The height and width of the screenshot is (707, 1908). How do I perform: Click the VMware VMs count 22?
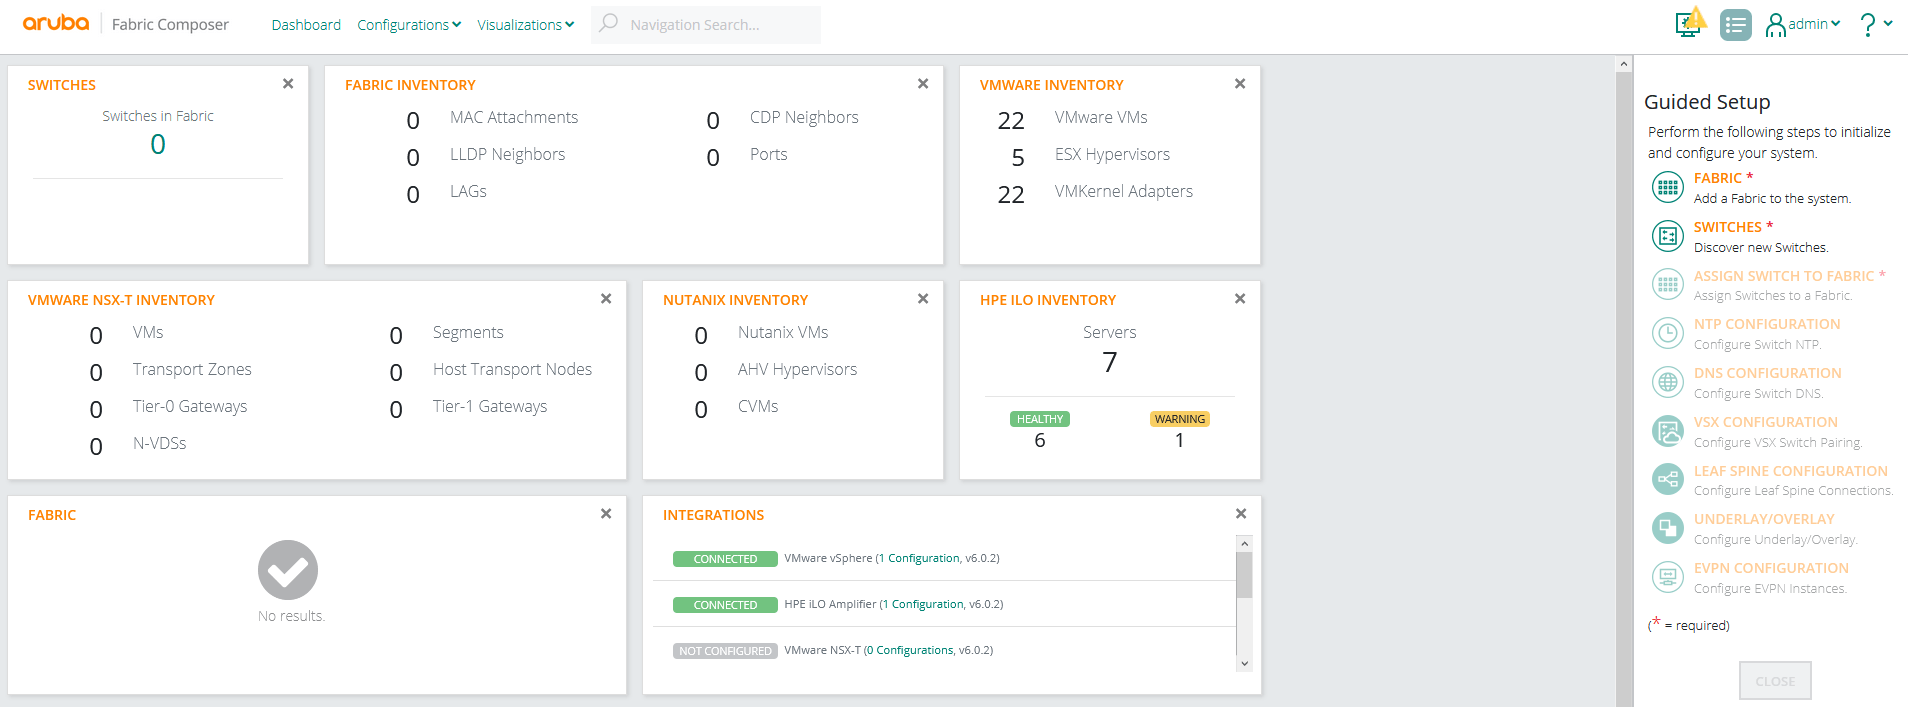(x=1011, y=121)
